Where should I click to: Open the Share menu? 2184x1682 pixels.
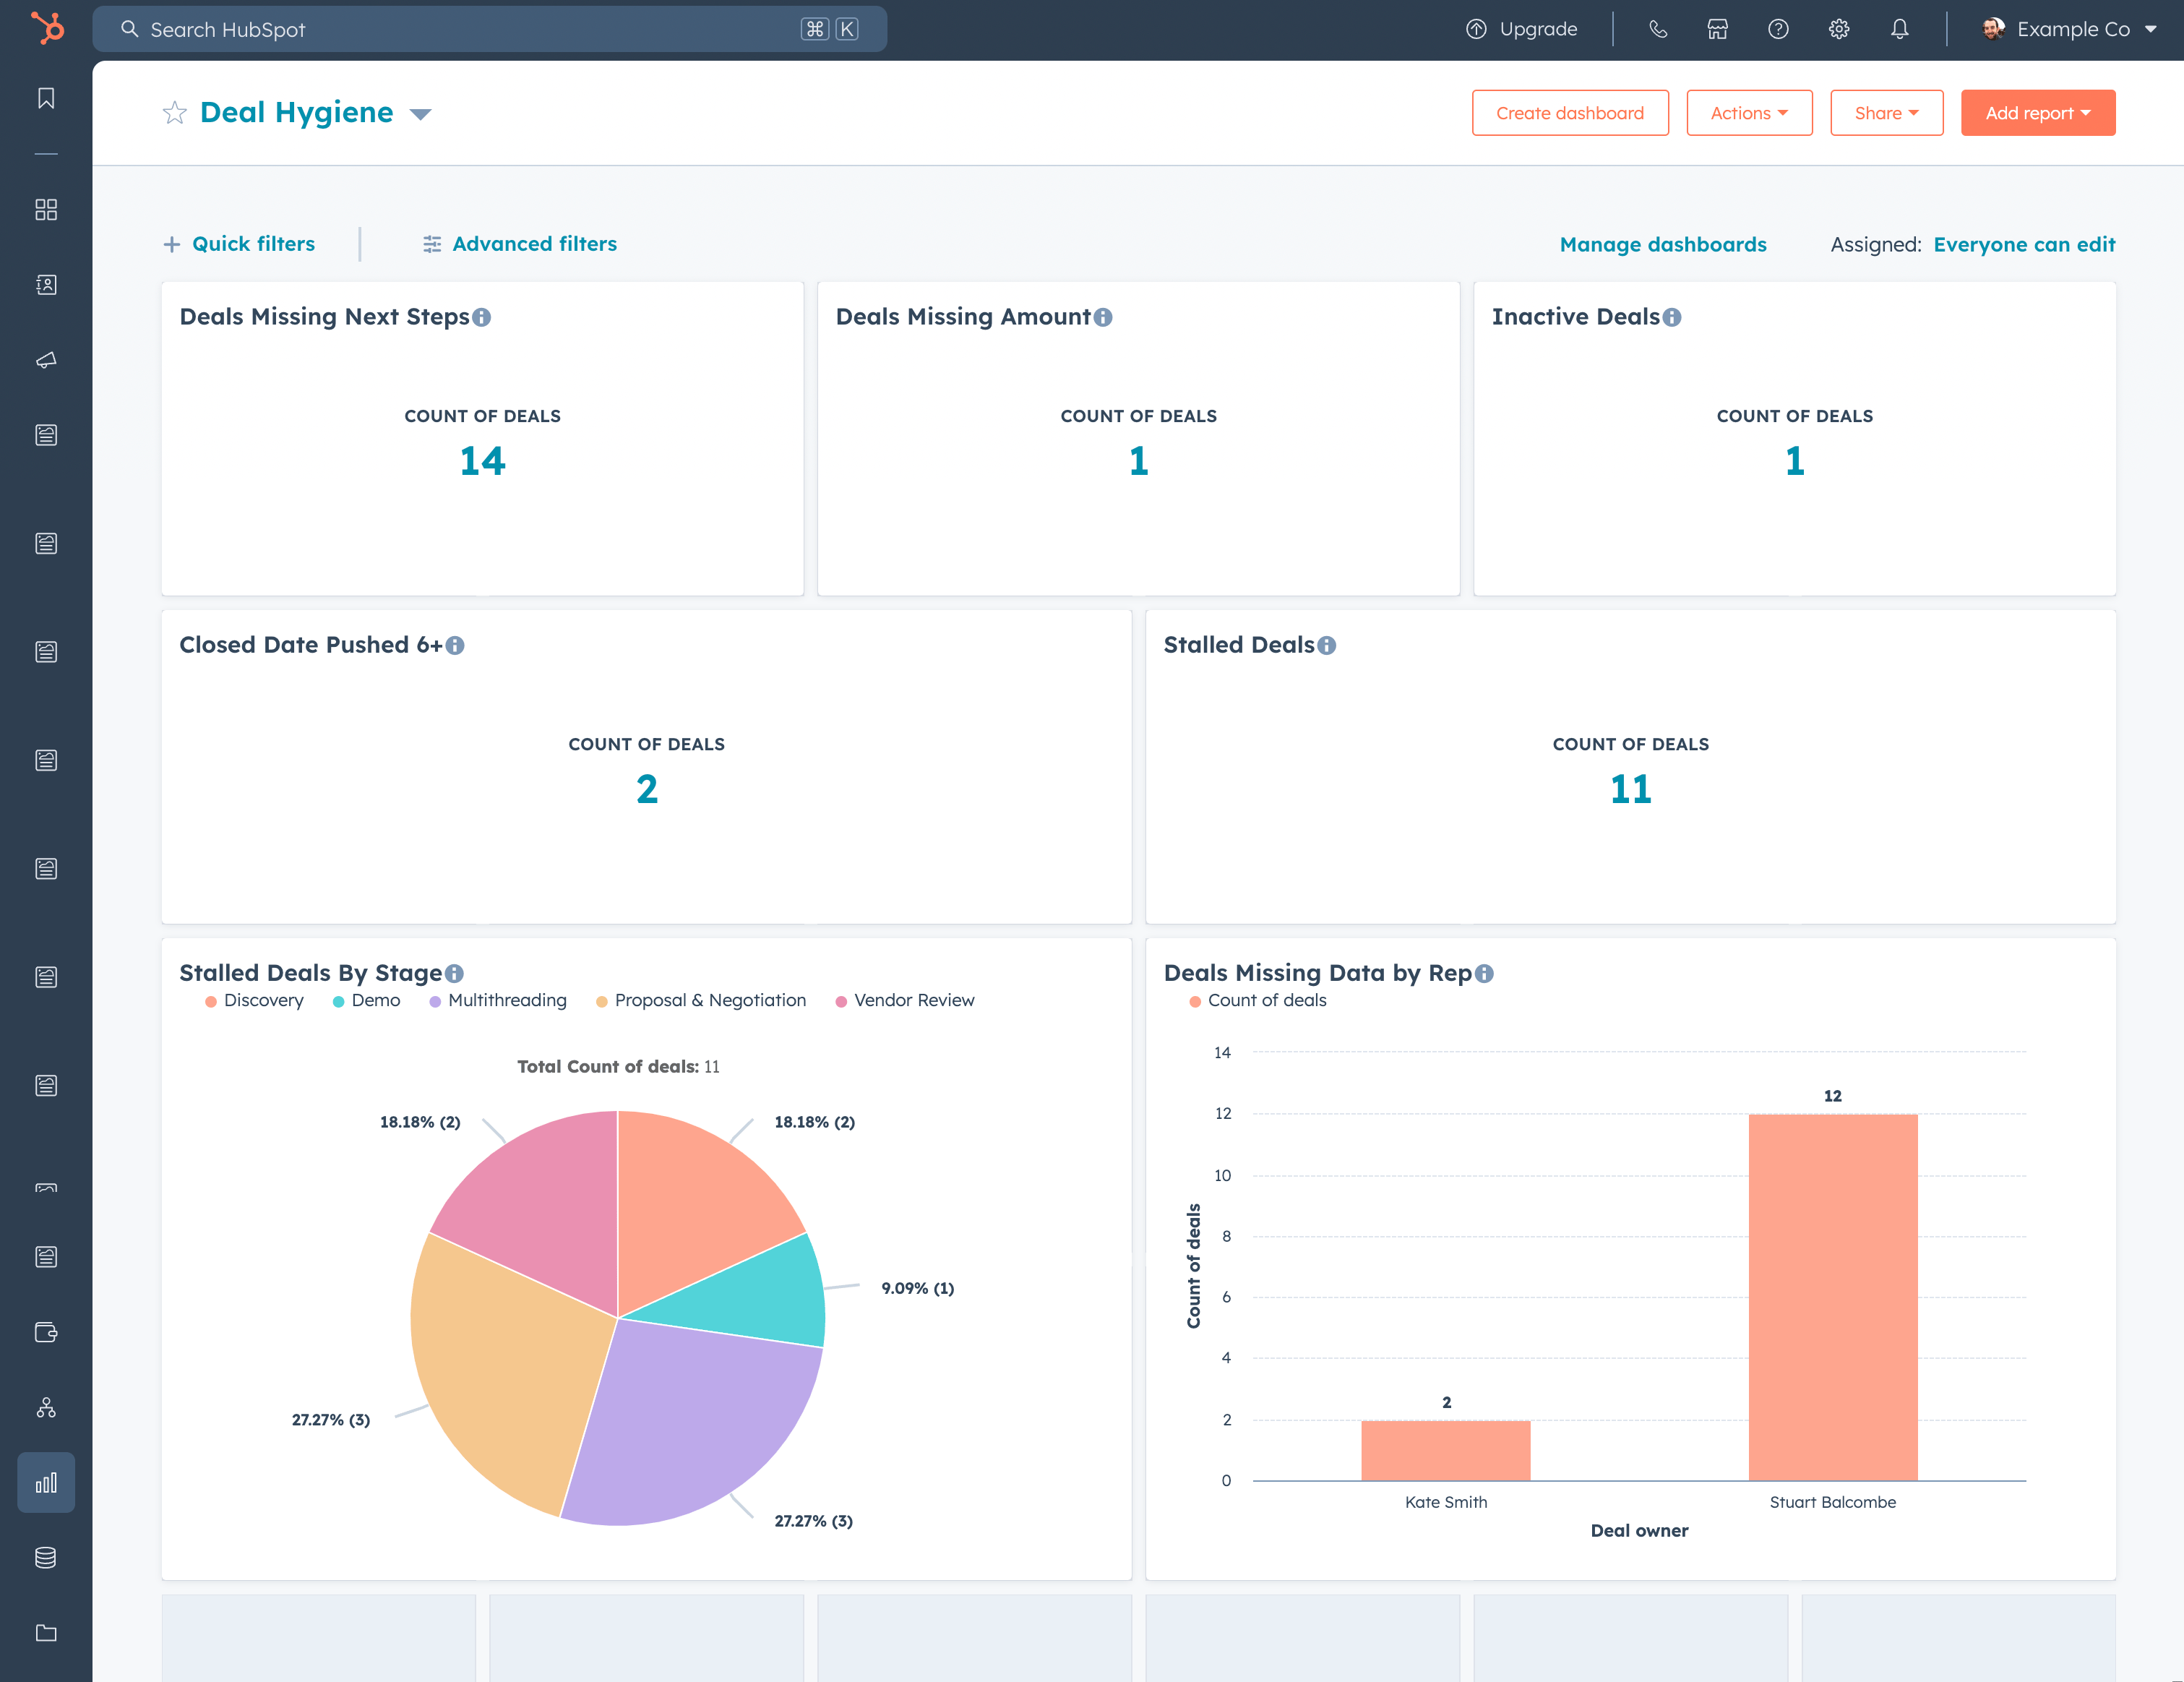tap(1885, 113)
